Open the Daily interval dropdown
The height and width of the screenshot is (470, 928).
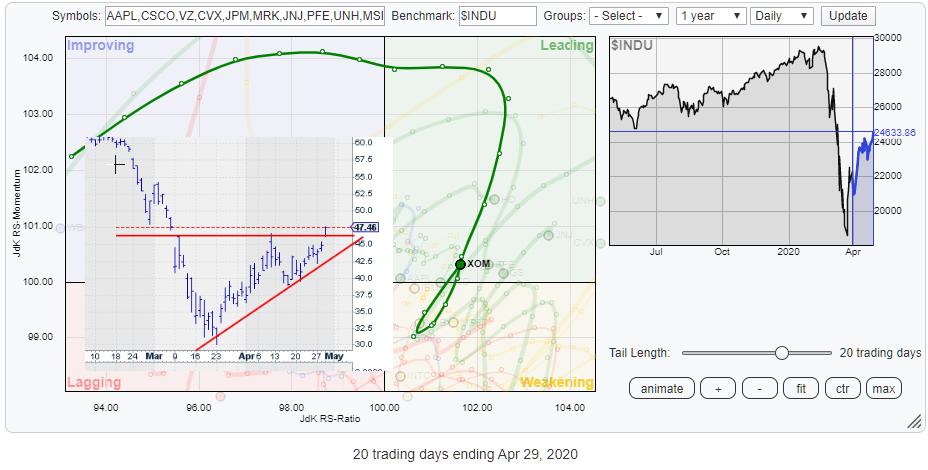coord(783,17)
